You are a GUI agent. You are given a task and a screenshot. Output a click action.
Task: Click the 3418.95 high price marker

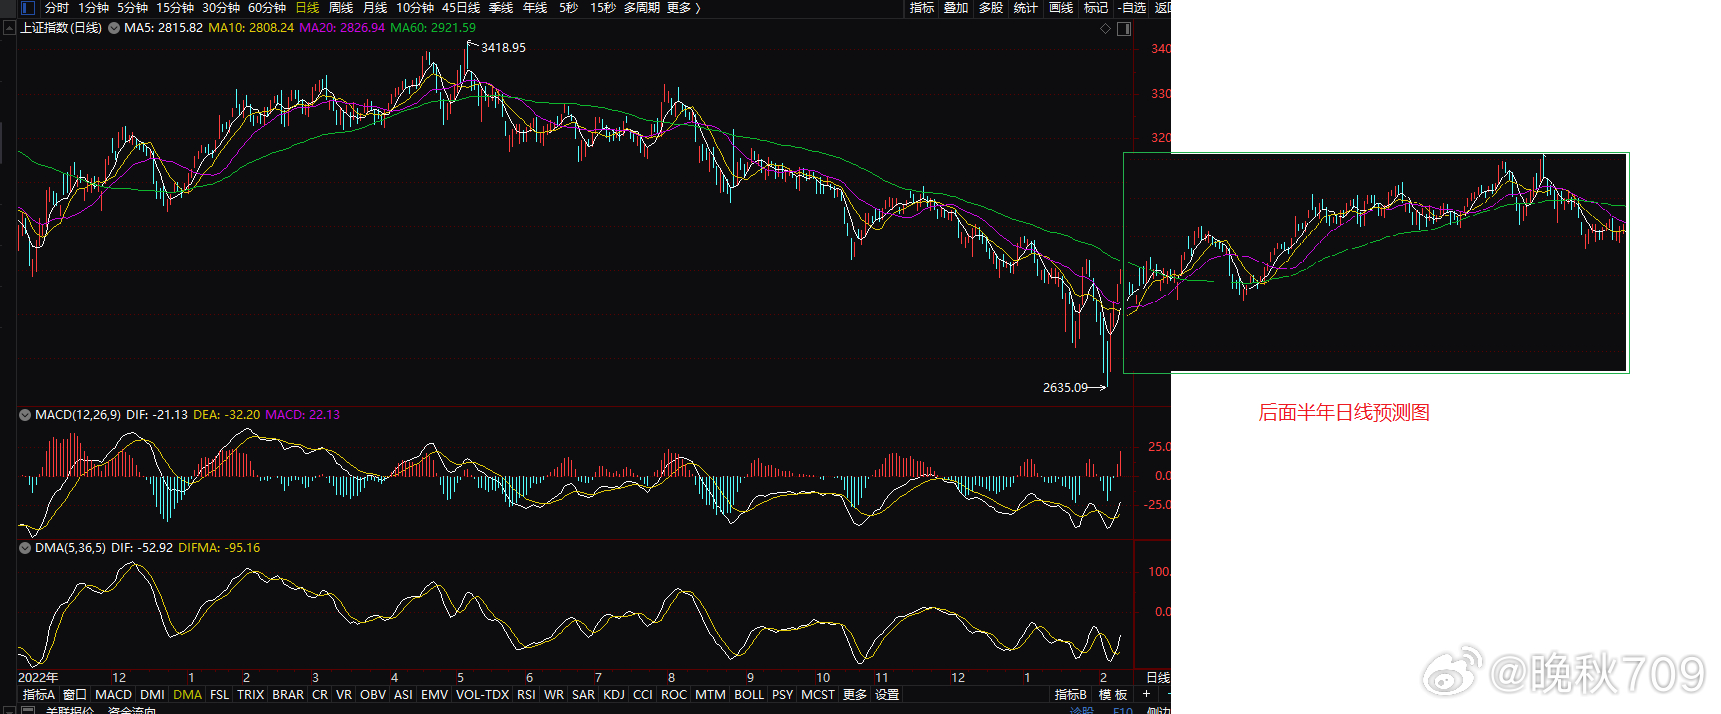(503, 48)
